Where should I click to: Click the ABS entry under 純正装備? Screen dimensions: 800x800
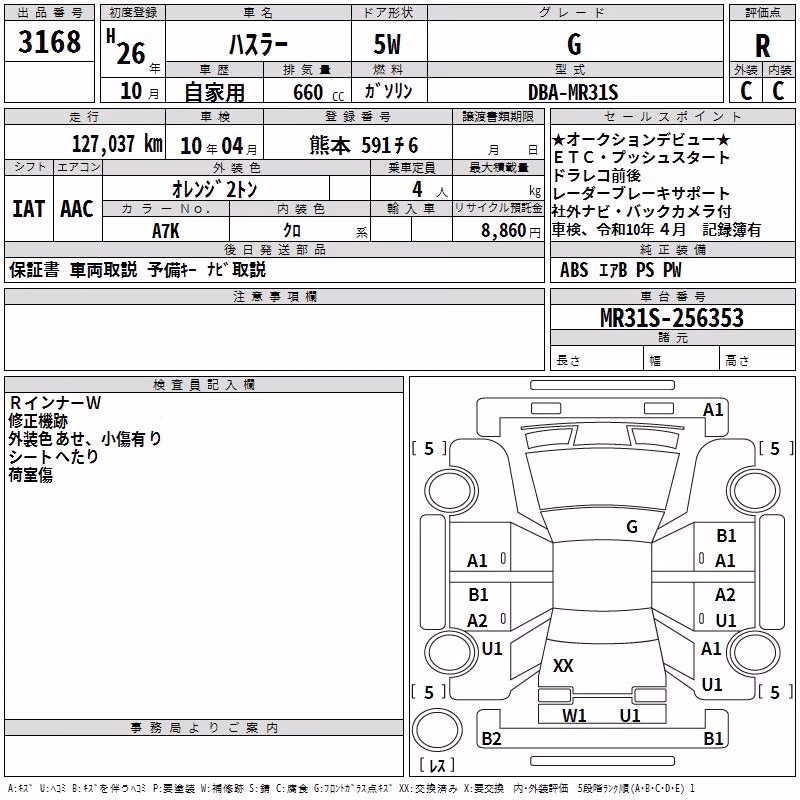click(573, 270)
